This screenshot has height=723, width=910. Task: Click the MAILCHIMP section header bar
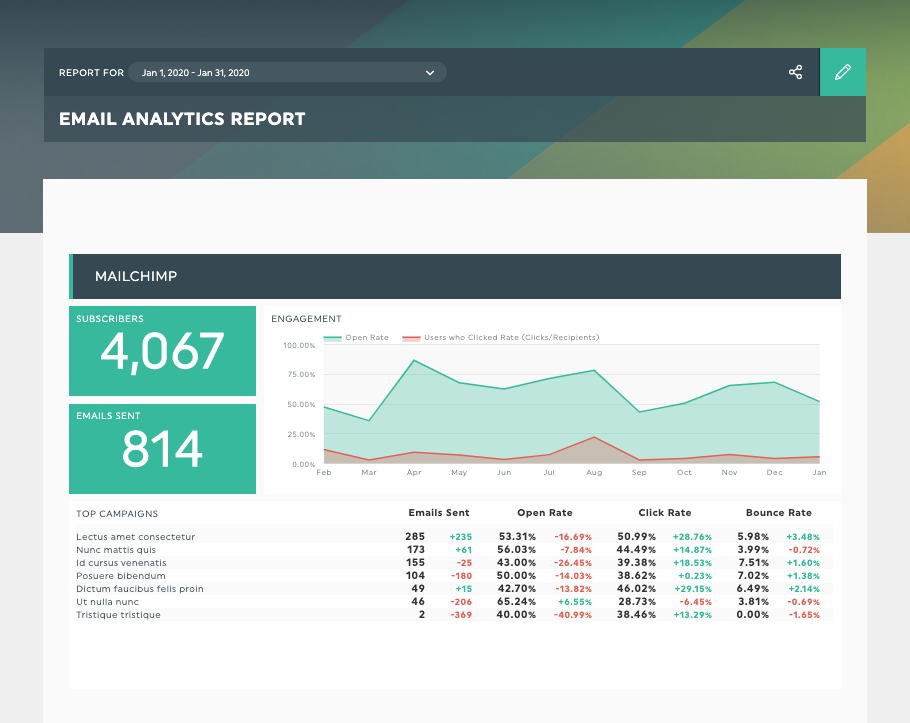point(455,277)
